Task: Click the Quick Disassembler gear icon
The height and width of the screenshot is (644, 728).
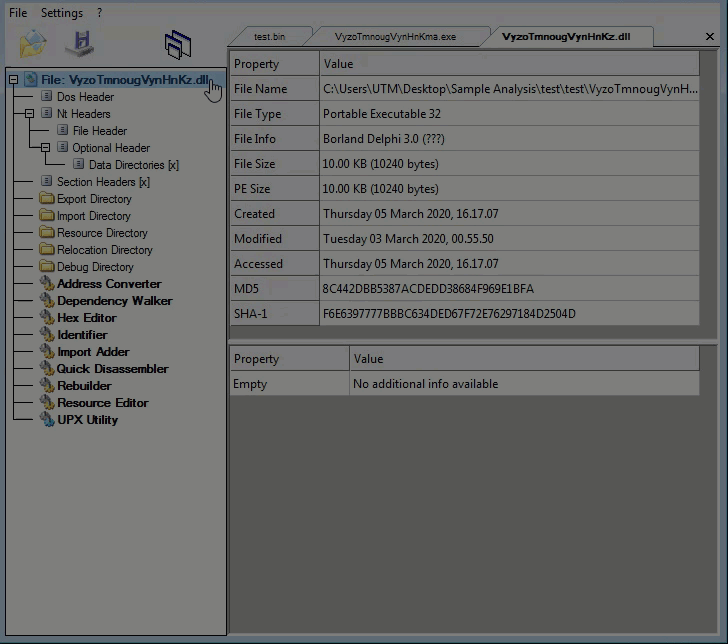Action: (x=47, y=368)
